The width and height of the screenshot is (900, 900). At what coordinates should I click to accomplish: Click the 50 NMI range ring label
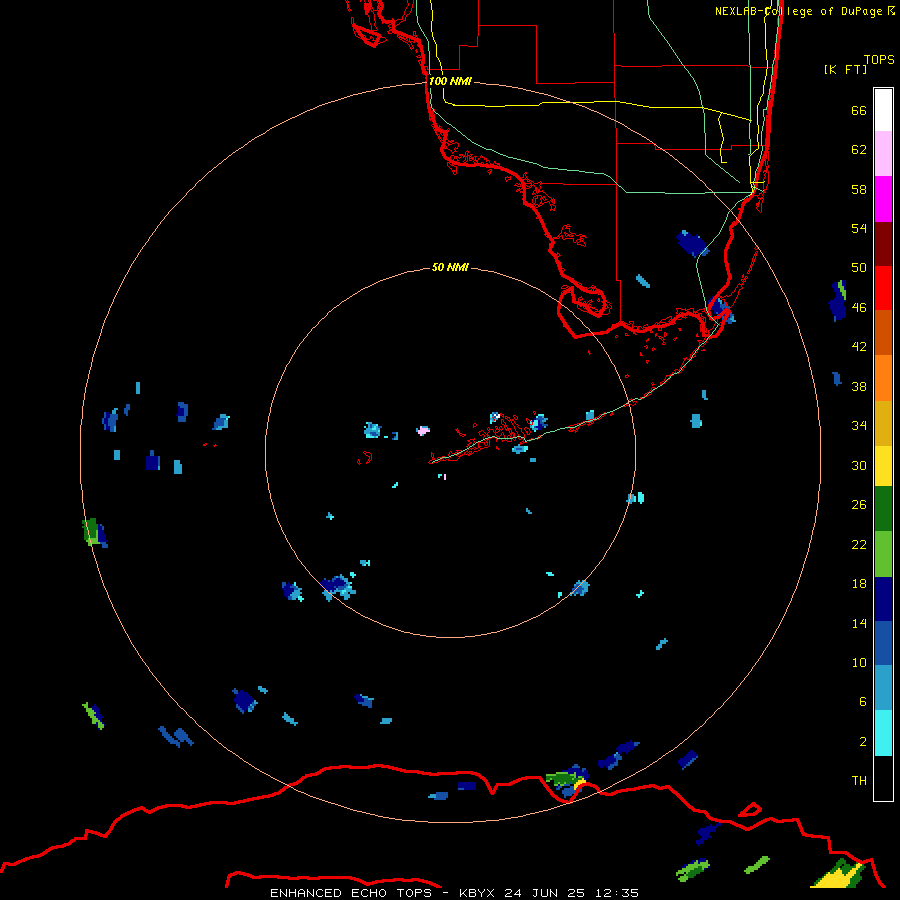click(450, 267)
